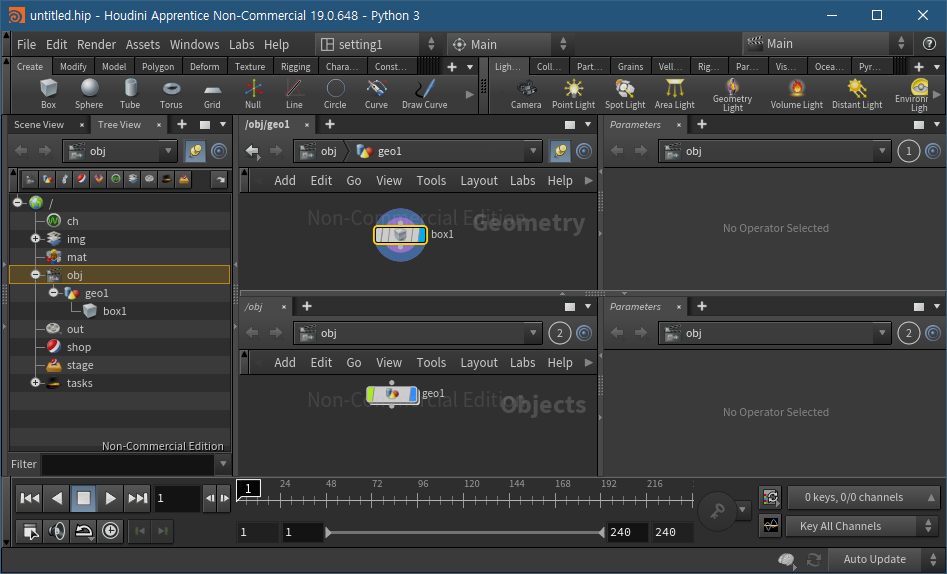Image resolution: width=947 pixels, height=574 pixels.
Task: Click the Filter text field
Action: point(127,464)
